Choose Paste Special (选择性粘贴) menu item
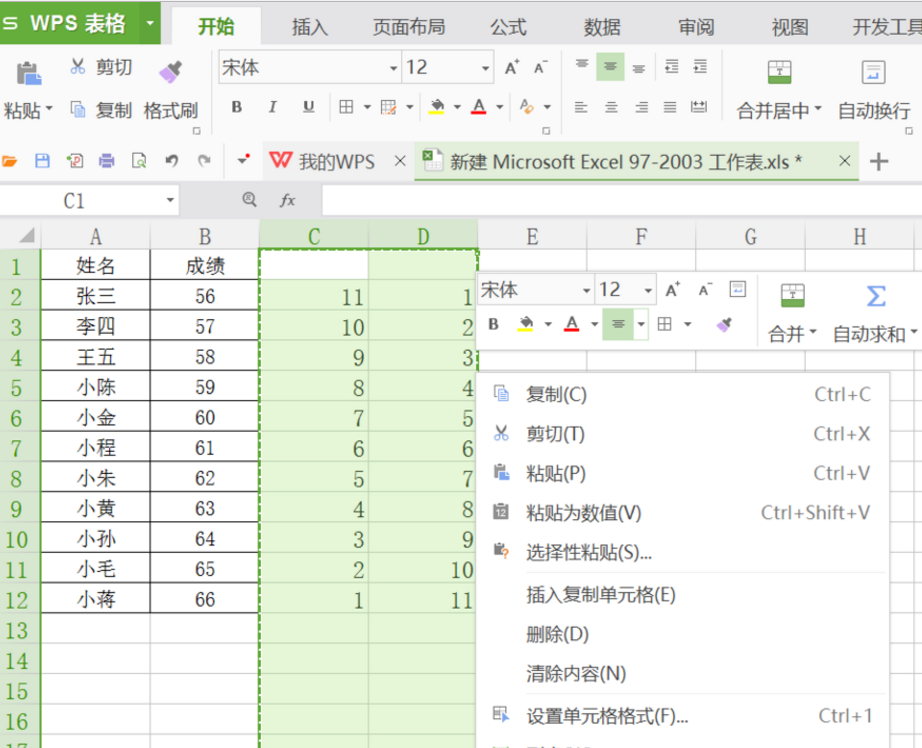 (682, 552)
